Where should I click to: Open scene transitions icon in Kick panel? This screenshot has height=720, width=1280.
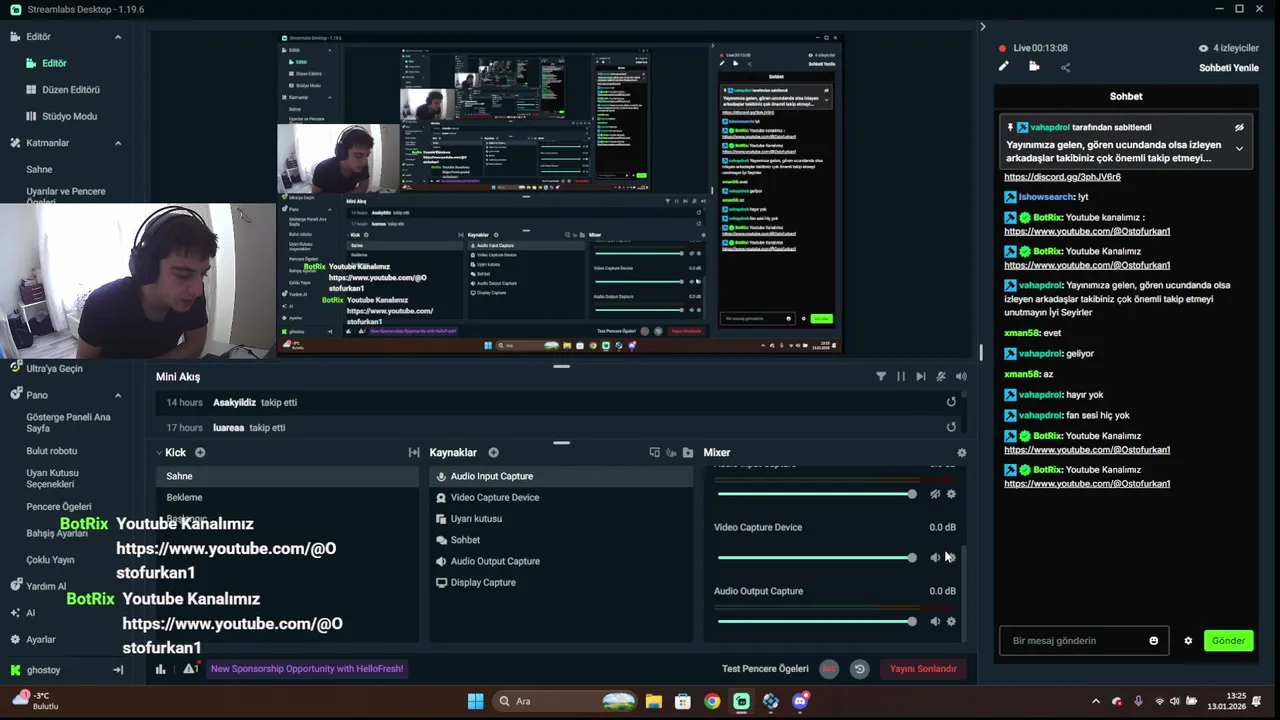pos(414,452)
